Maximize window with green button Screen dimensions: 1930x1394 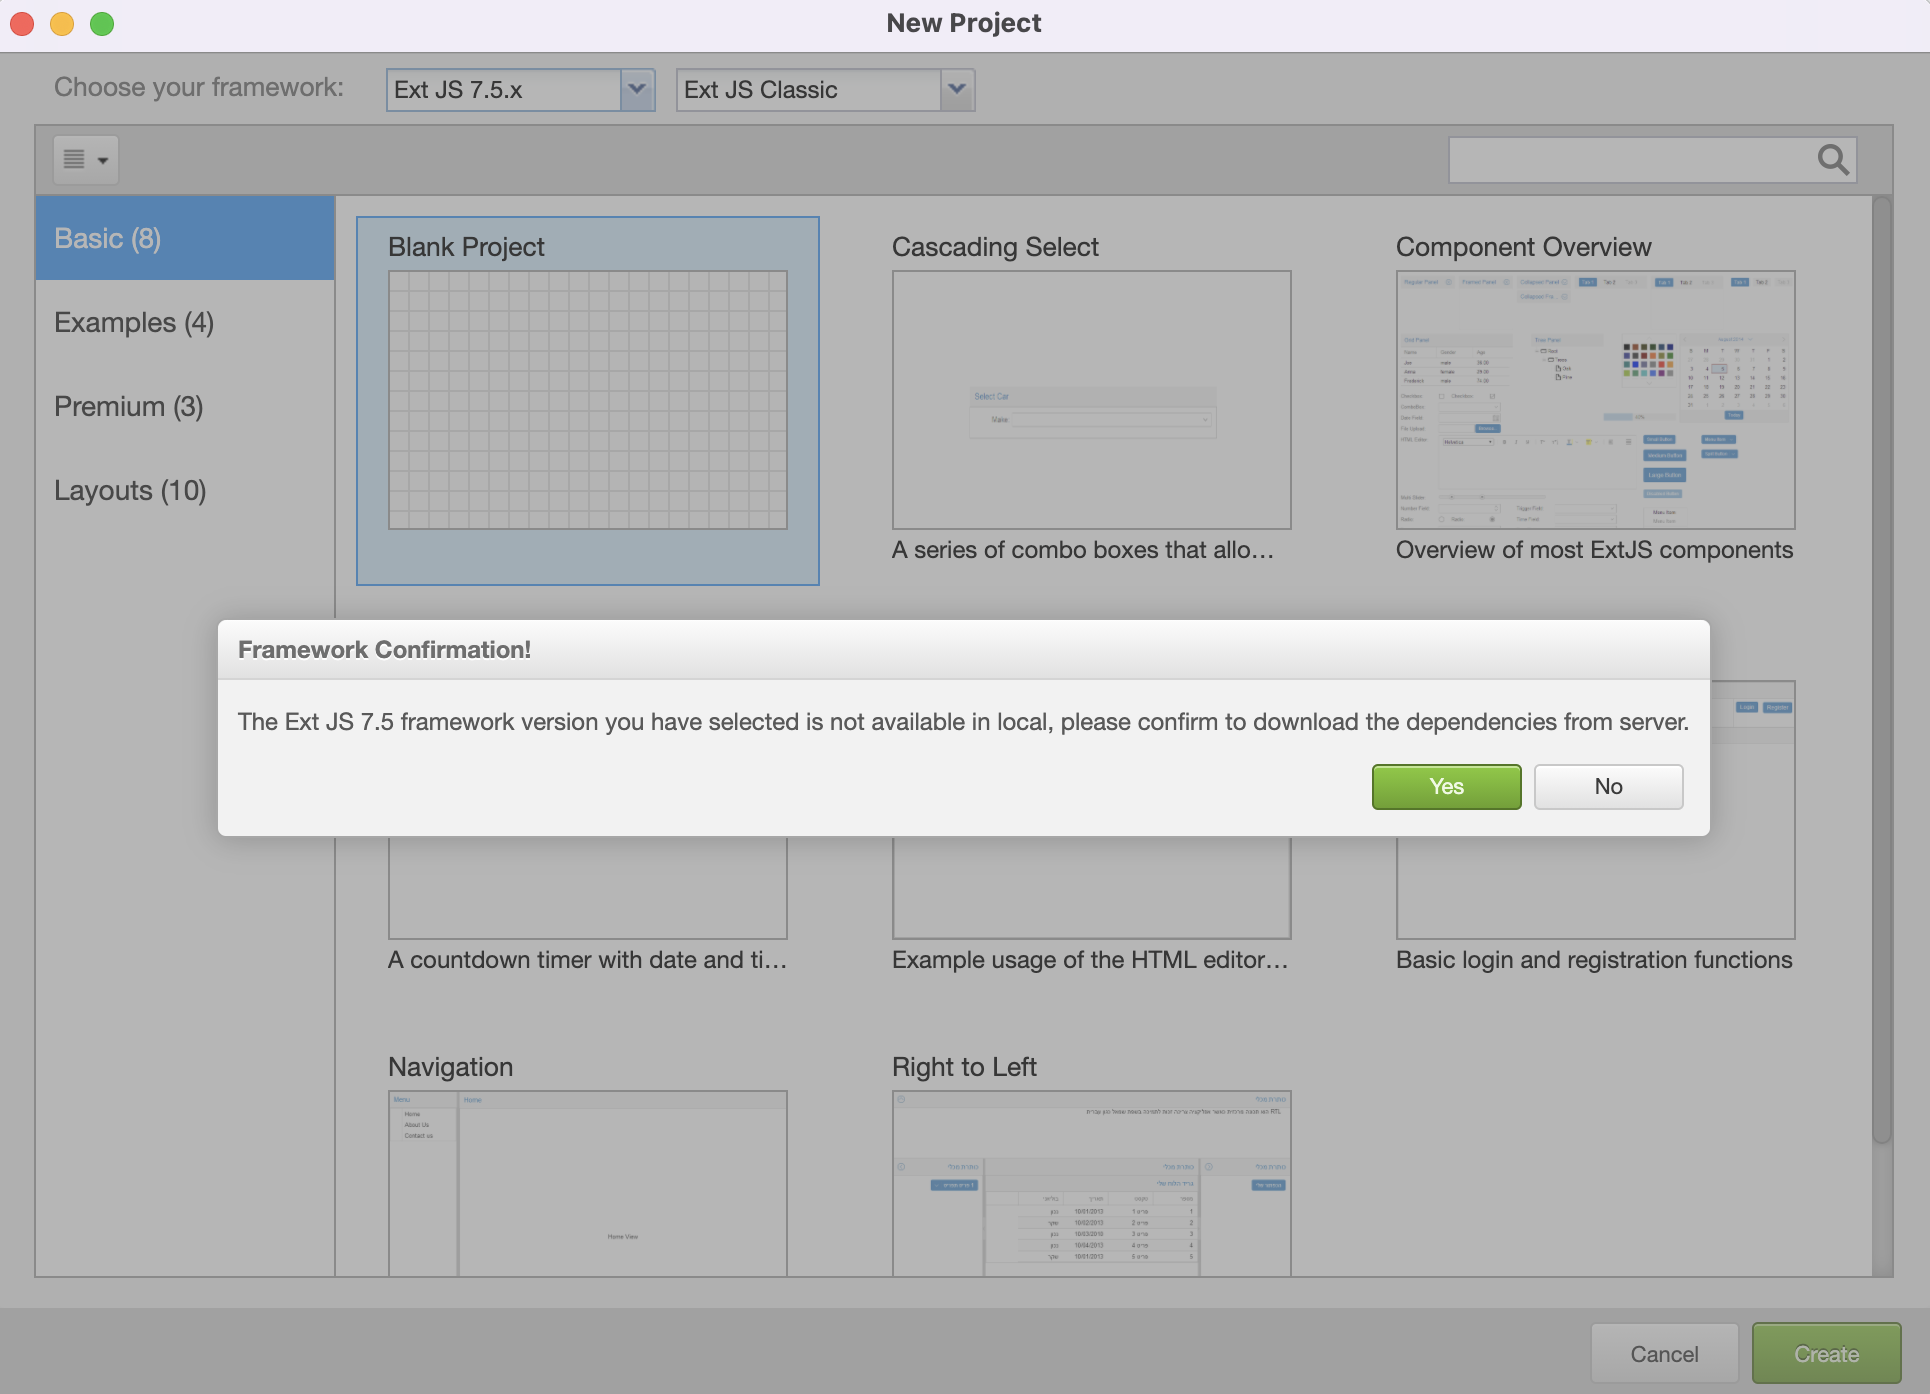coord(102,23)
